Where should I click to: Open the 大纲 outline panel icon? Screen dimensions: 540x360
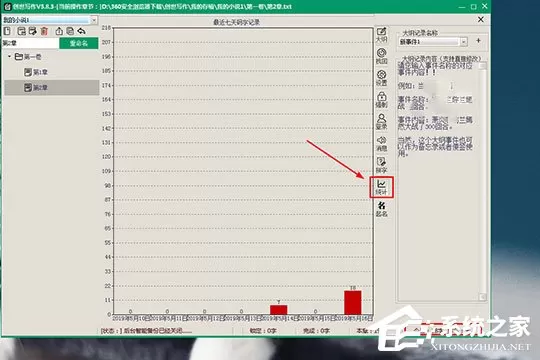coord(381,35)
